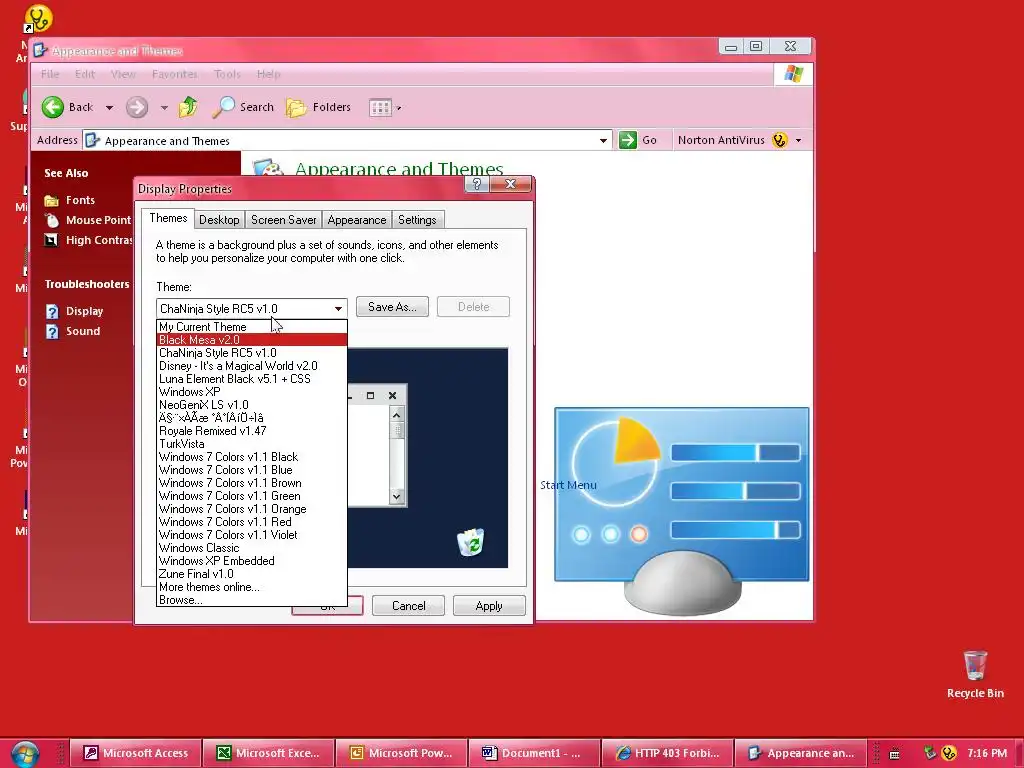This screenshot has width=1024, height=768.
Task: Toggle the Folders pane button
Action: [319, 107]
